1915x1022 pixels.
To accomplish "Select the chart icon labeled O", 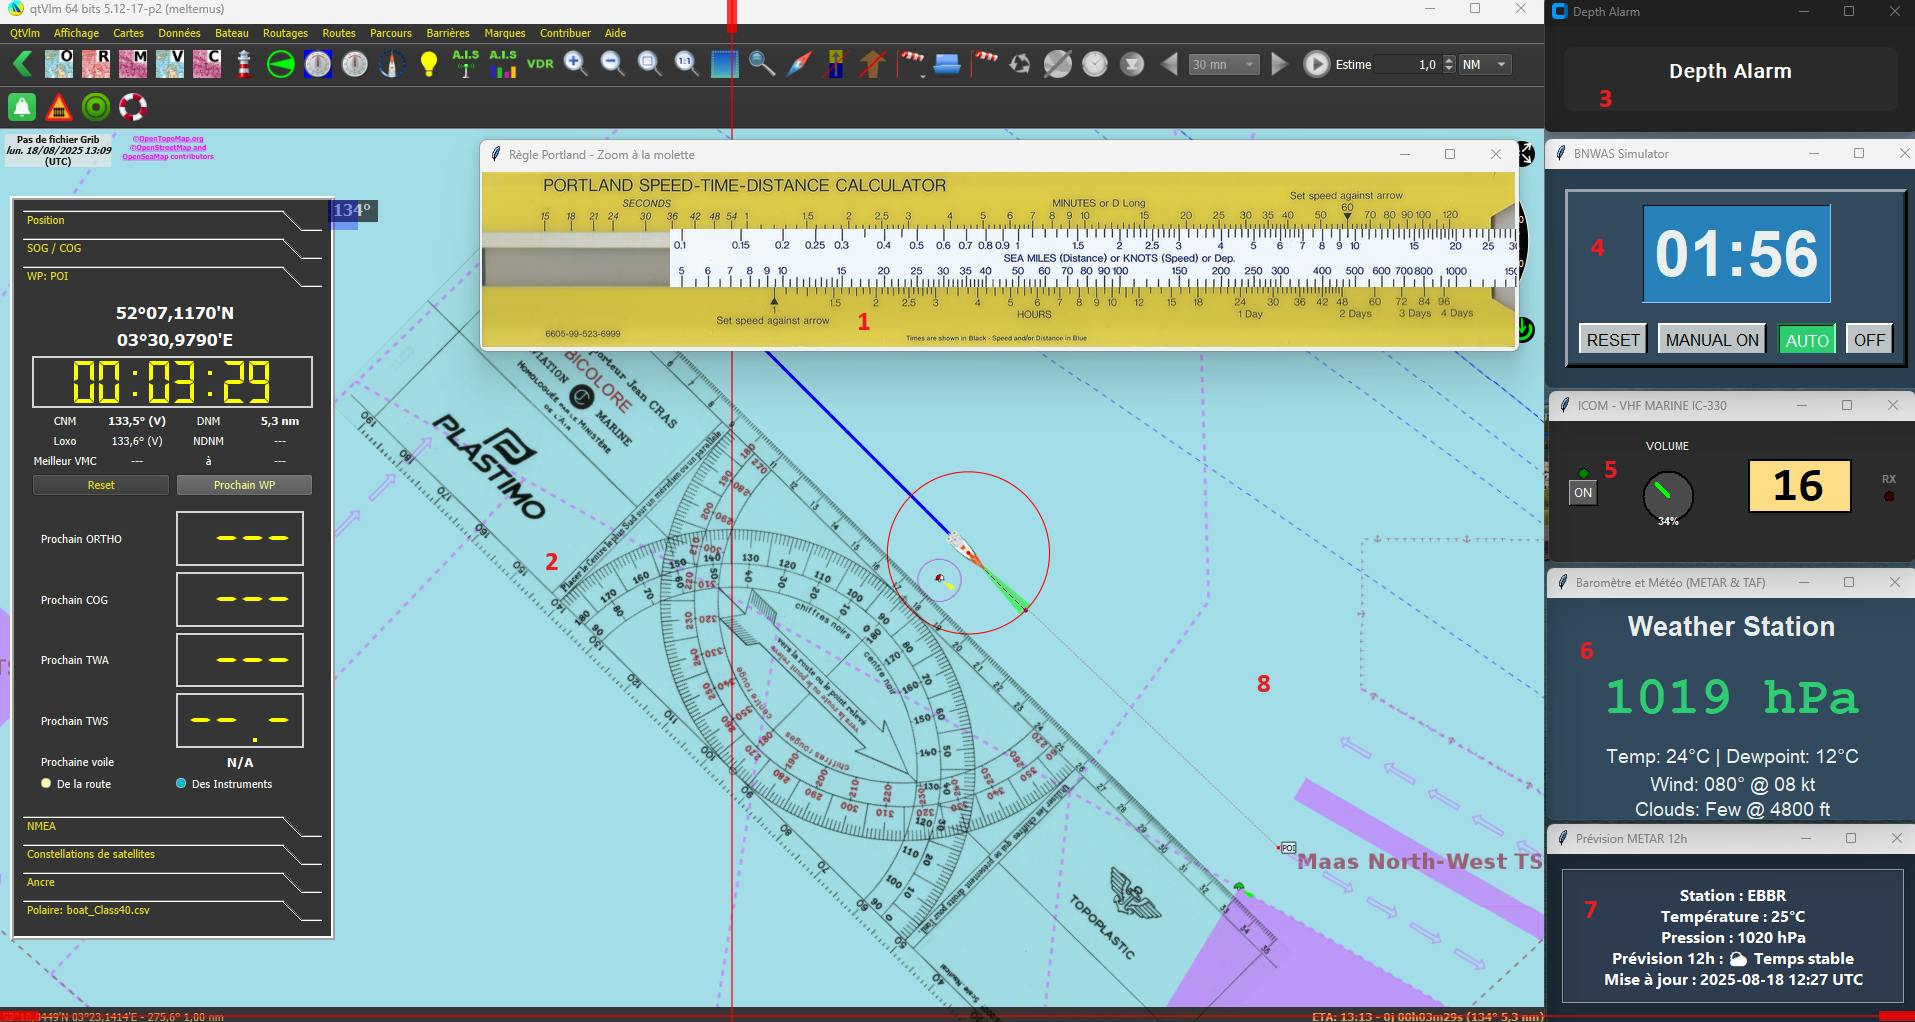I will pos(59,64).
